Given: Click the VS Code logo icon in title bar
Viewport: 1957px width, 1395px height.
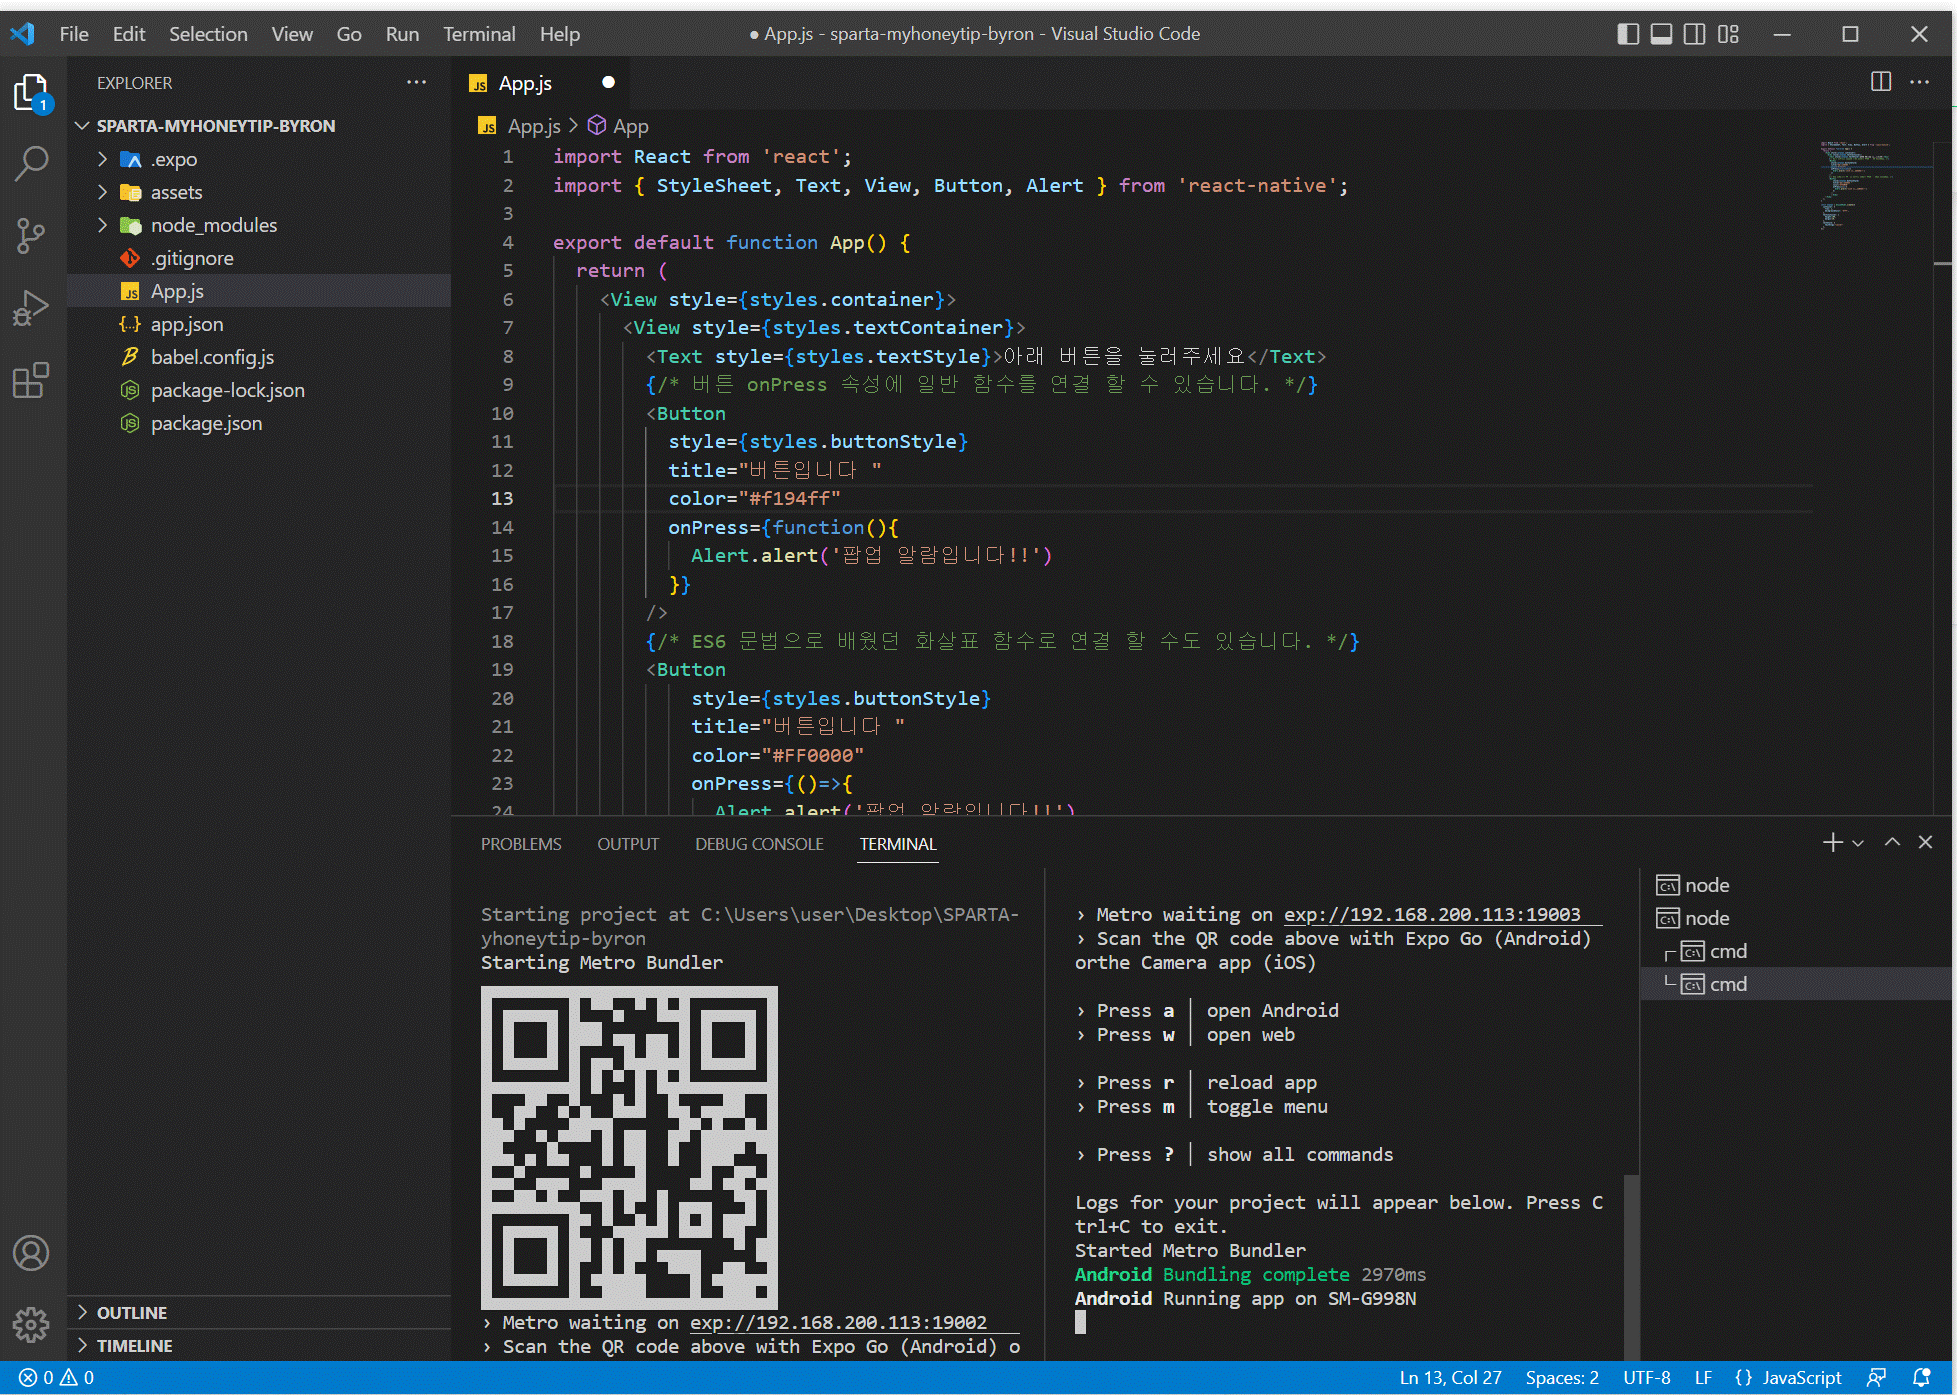Looking at the screenshot, I should pyautogui.click(x=22, y=34).
